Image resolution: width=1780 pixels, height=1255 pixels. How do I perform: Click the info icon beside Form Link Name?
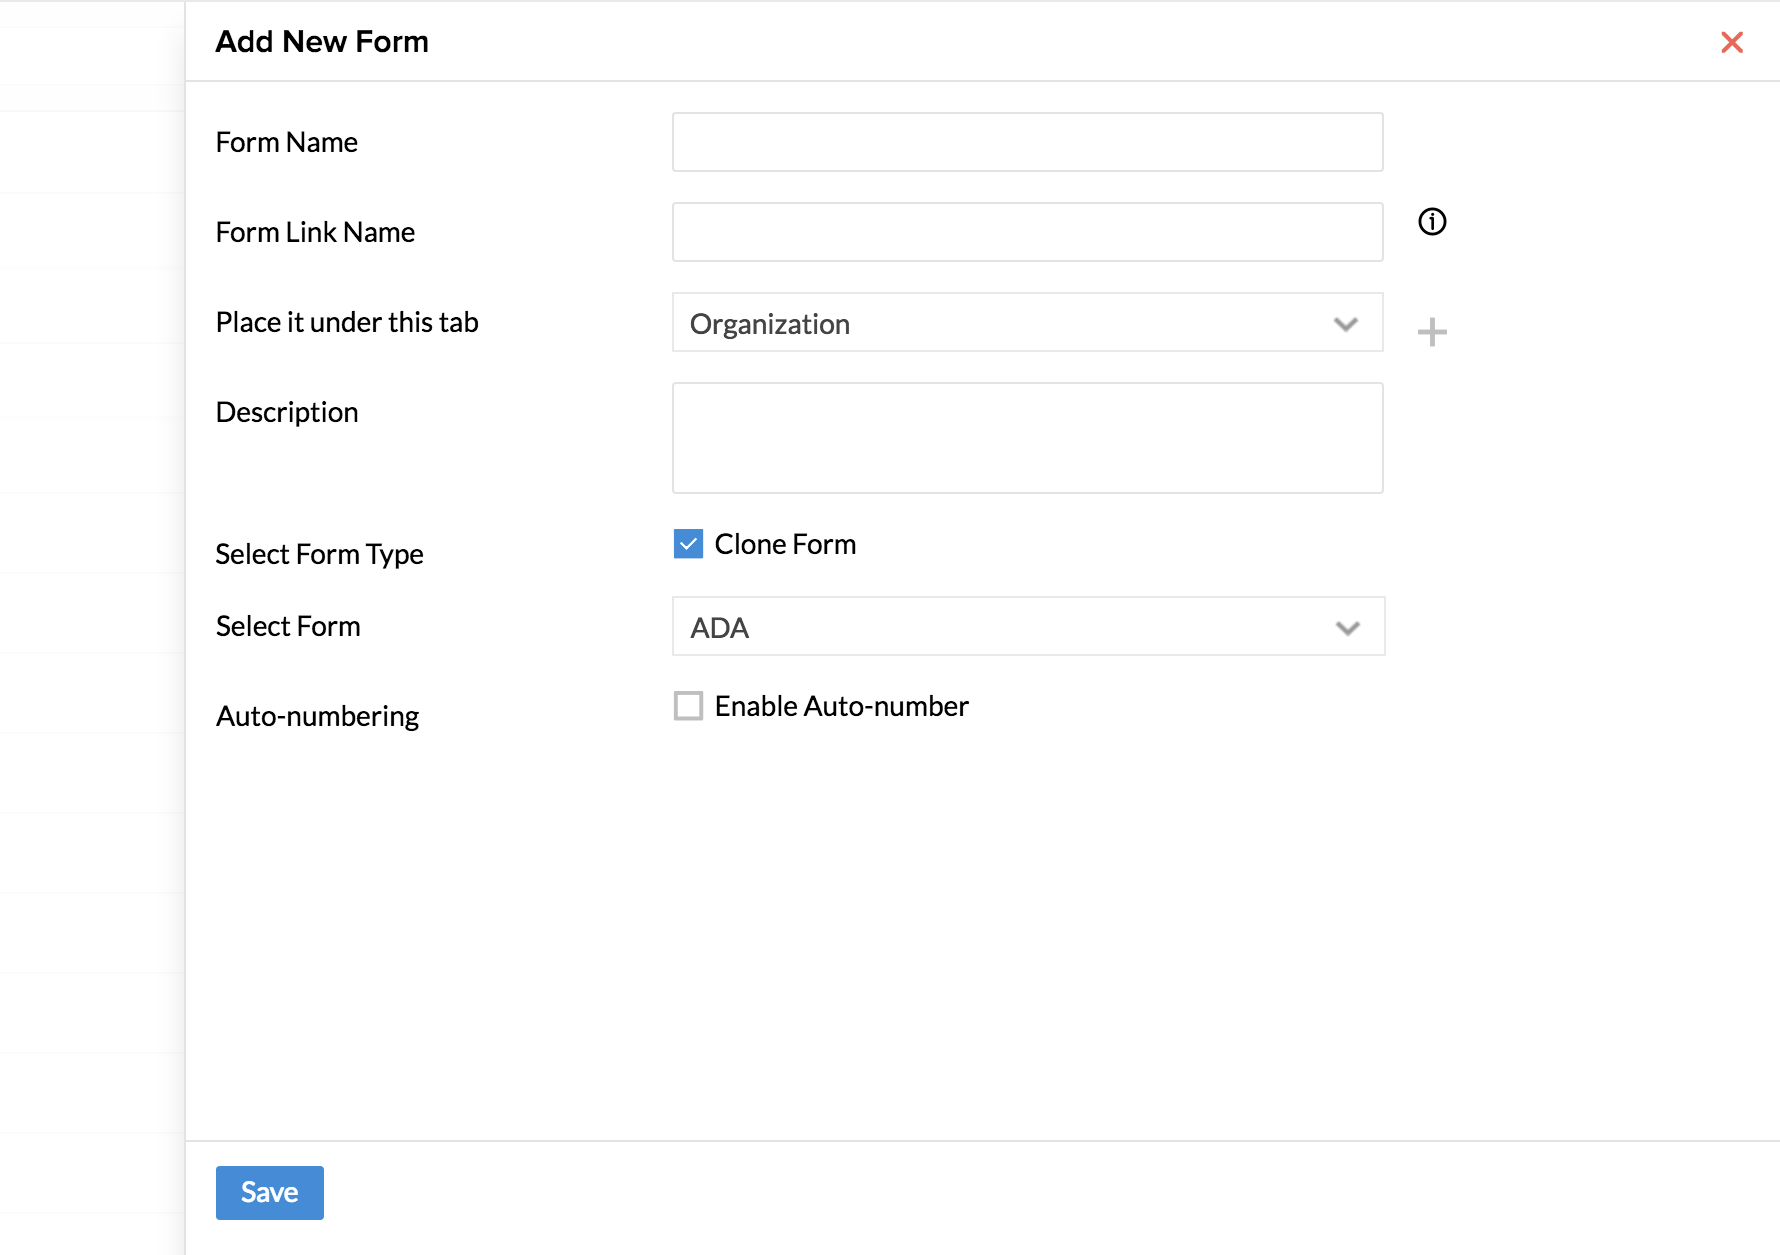(1432, 222)
